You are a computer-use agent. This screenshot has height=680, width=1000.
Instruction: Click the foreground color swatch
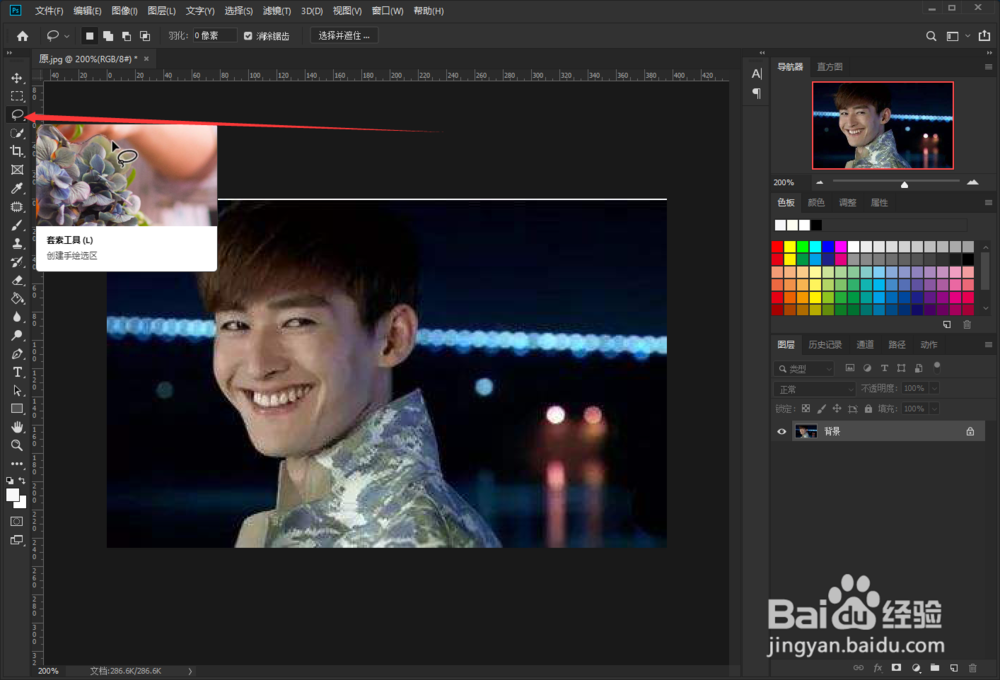(x=13, y=495)
